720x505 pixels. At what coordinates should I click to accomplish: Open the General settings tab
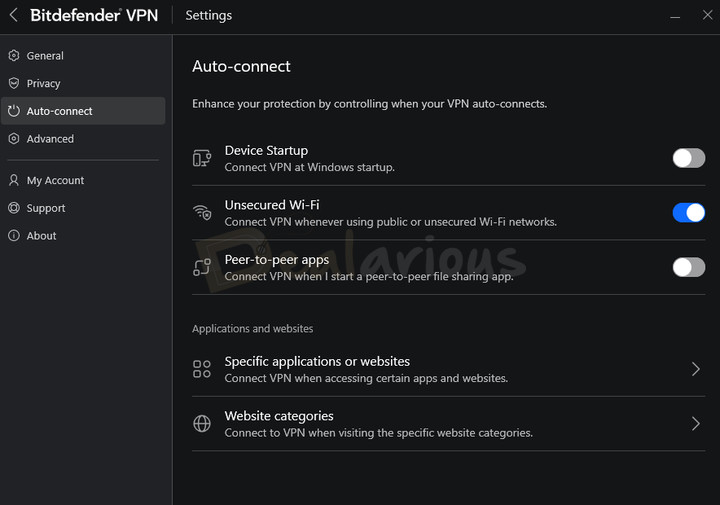point(83,56)
